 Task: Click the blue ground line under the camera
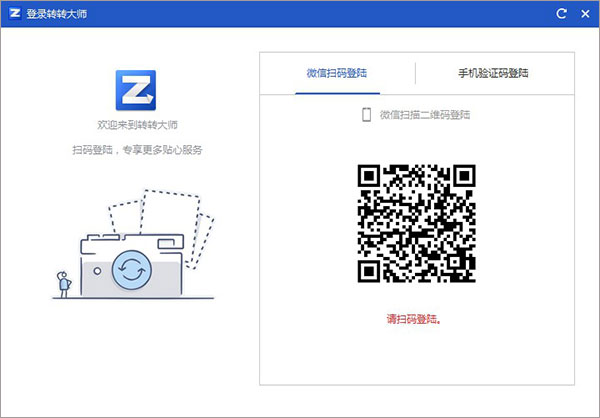[130, 298]
